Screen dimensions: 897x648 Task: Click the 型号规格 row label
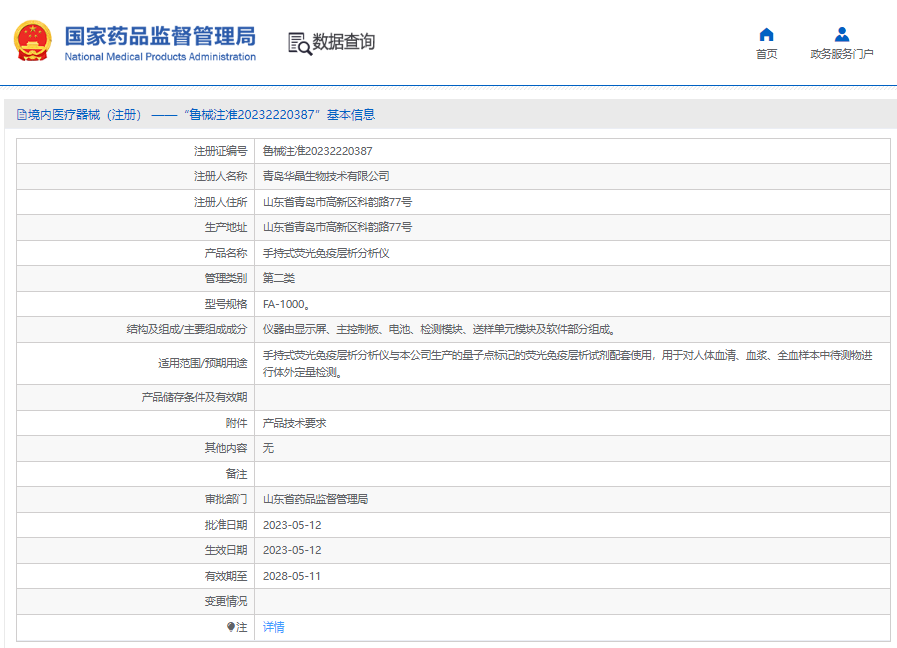pos(226,304)
